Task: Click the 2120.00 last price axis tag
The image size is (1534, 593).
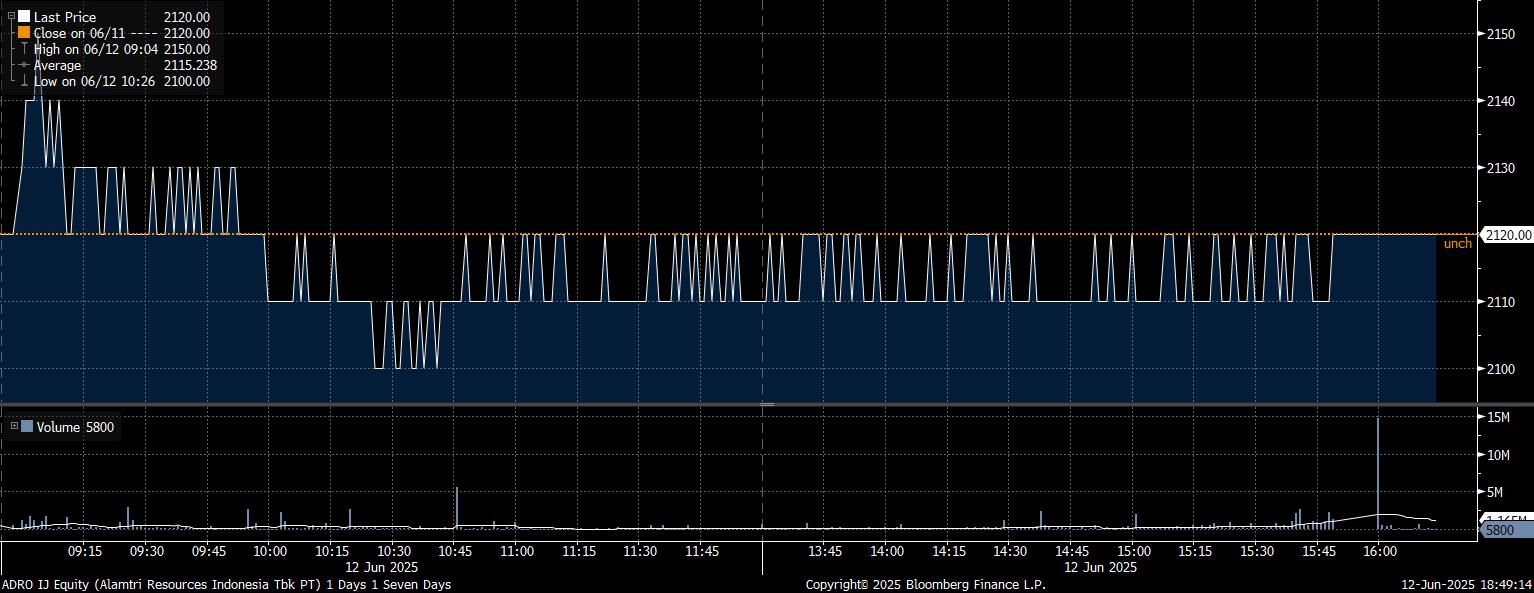Action: [x=1508, y=235]
